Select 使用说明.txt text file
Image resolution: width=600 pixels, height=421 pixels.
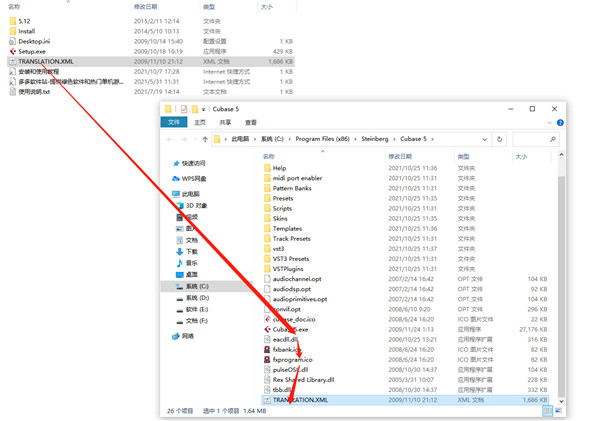tap(34, 91)
